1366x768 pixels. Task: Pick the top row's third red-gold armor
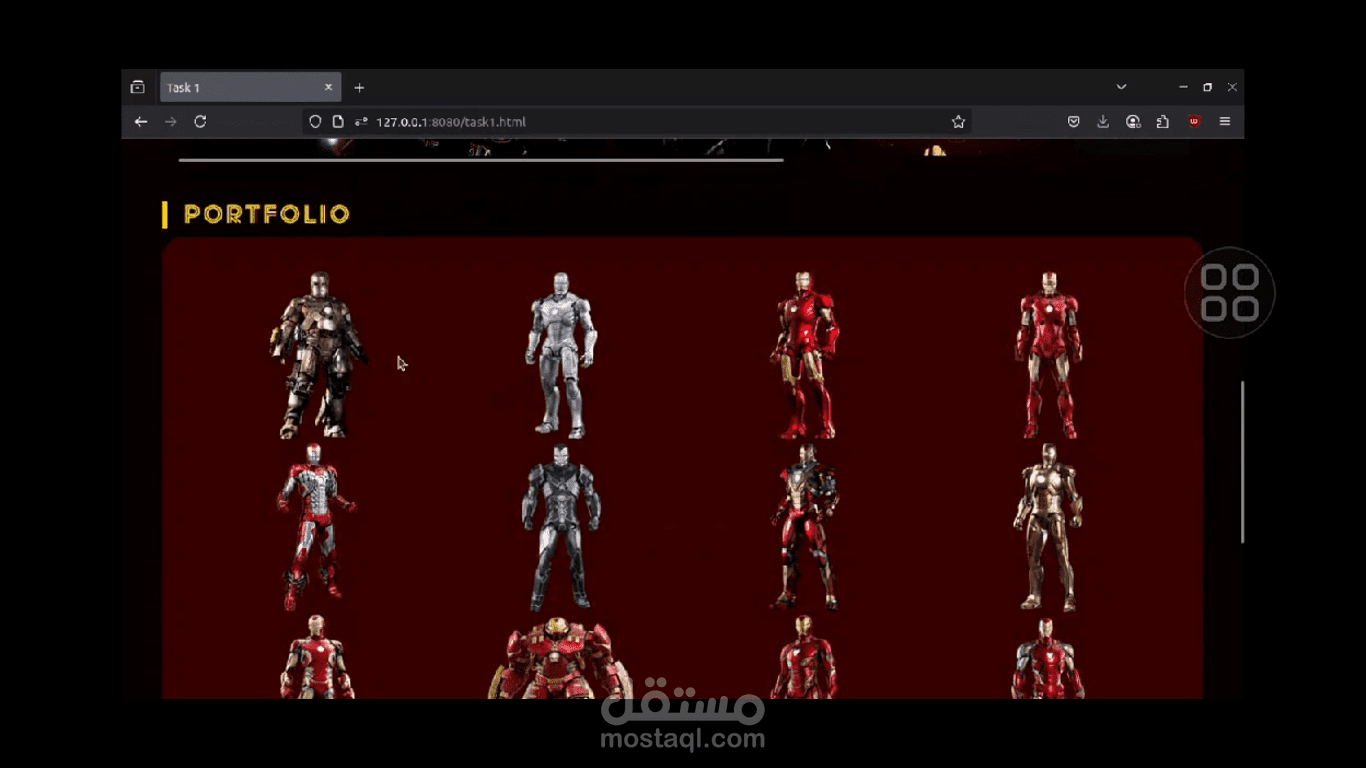pyautogui.click(x=804, y=355)
